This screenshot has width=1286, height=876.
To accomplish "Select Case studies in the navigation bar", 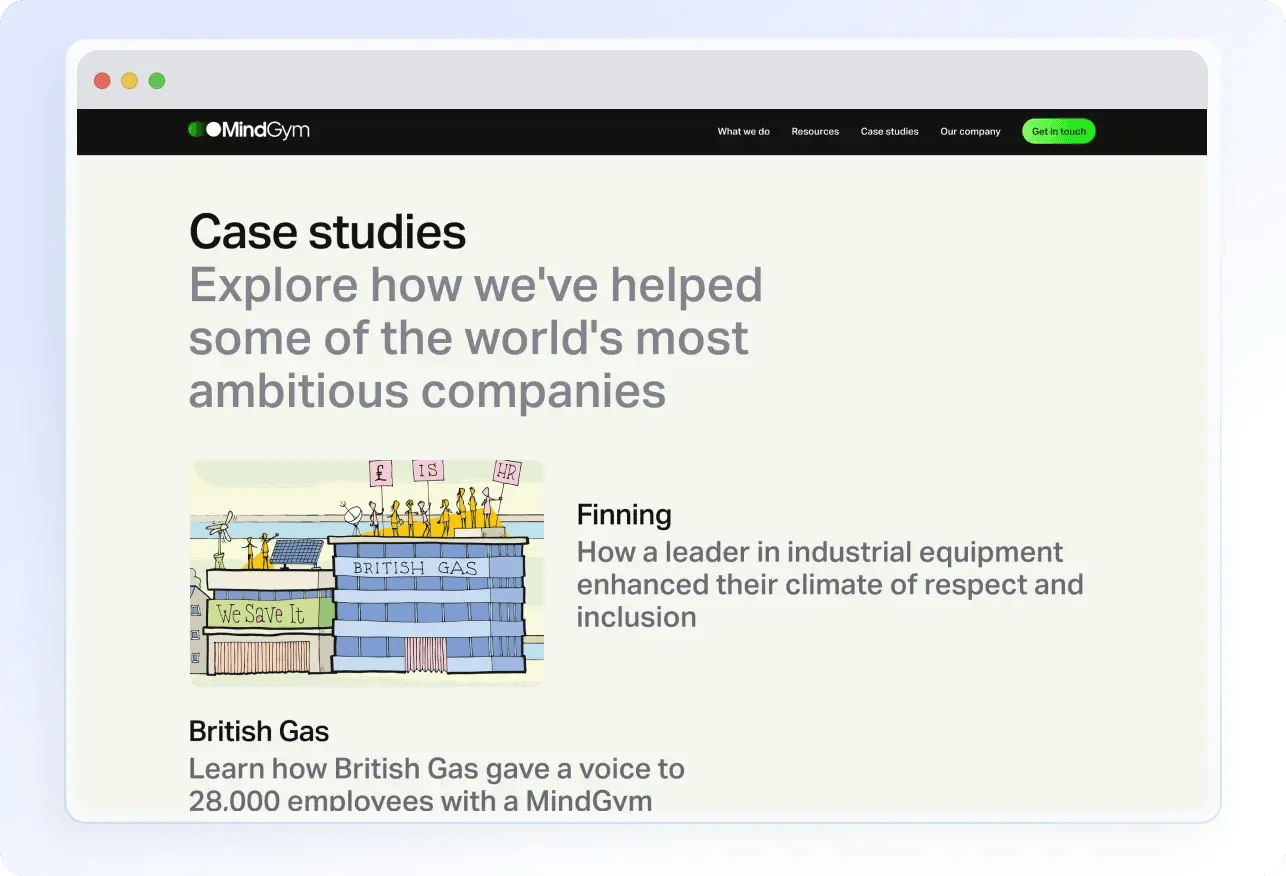I will point(889,132).
